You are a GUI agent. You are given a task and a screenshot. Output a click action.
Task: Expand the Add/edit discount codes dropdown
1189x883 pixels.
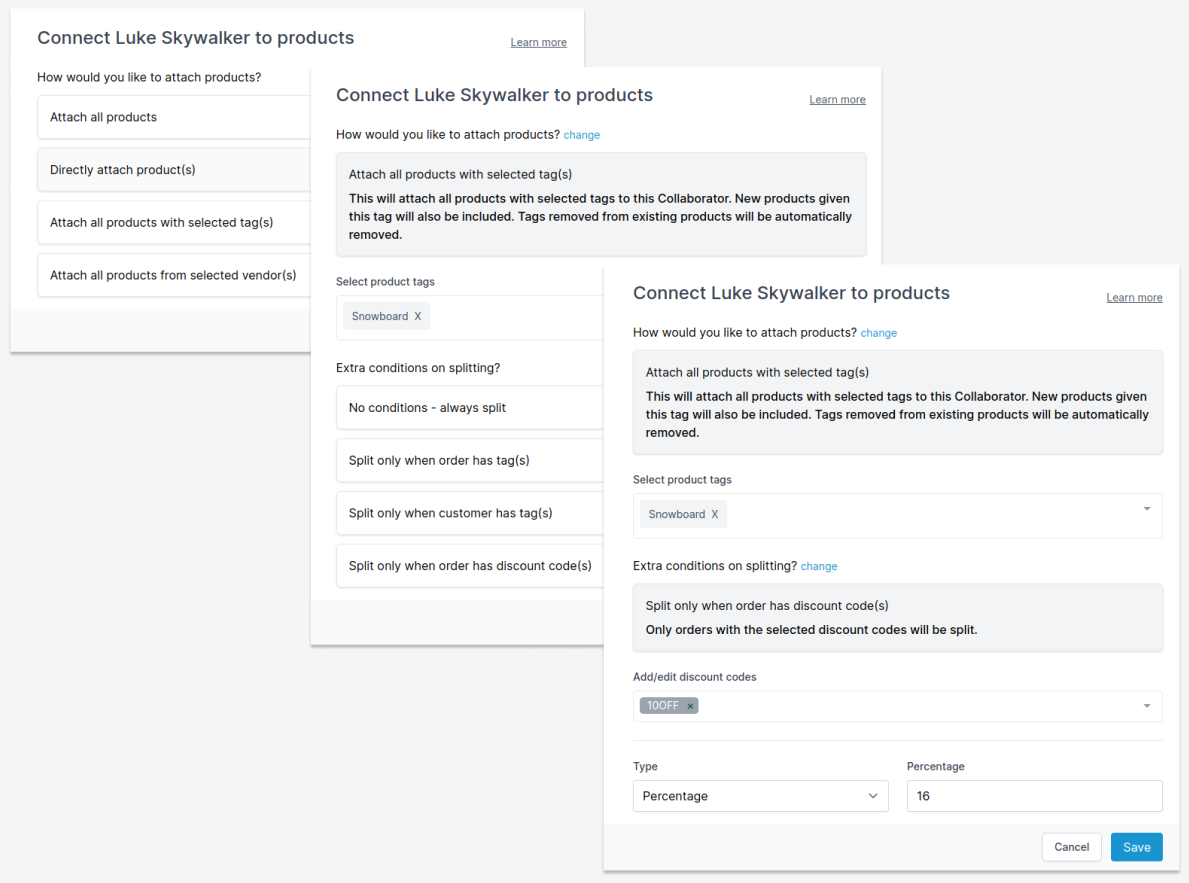click(x=1146, y=705)
